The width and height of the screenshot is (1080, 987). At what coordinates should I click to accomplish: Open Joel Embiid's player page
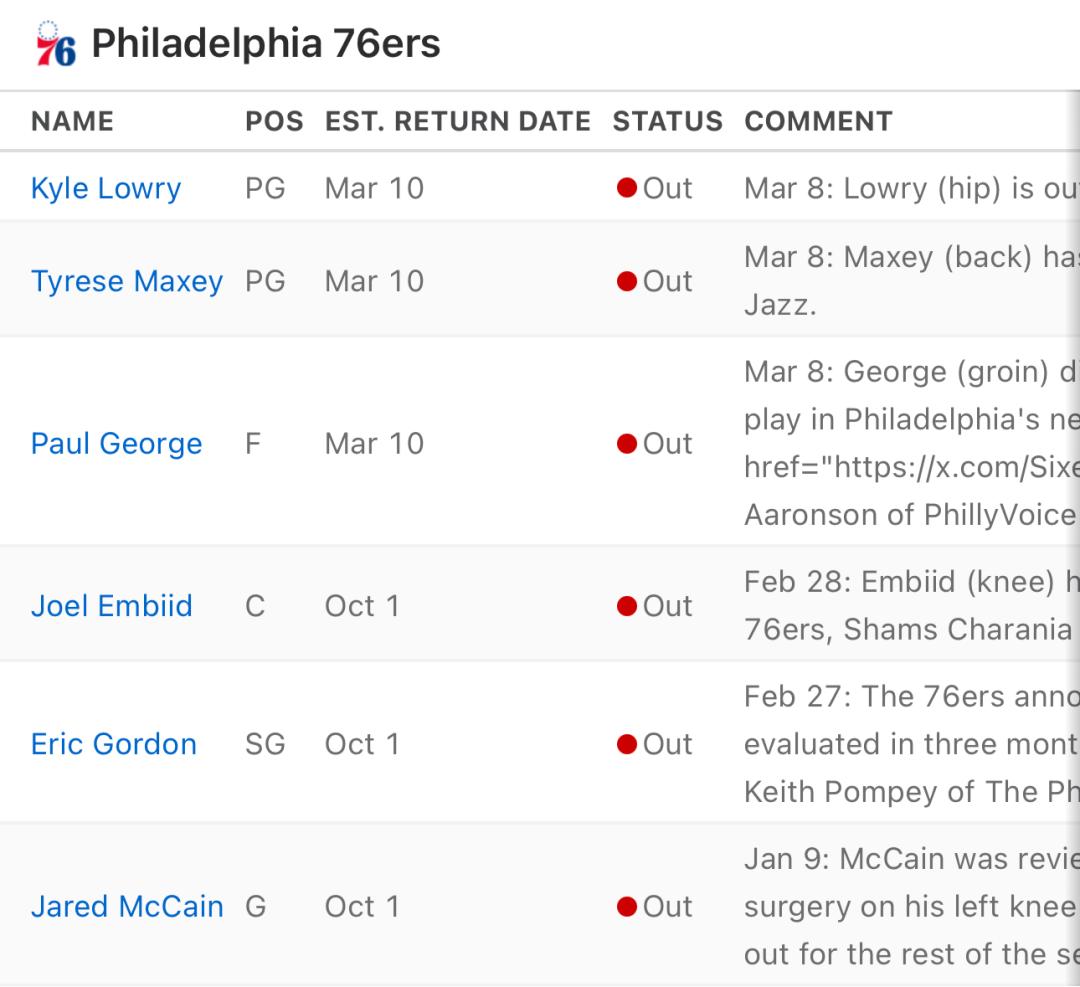[x=112, y=606]
